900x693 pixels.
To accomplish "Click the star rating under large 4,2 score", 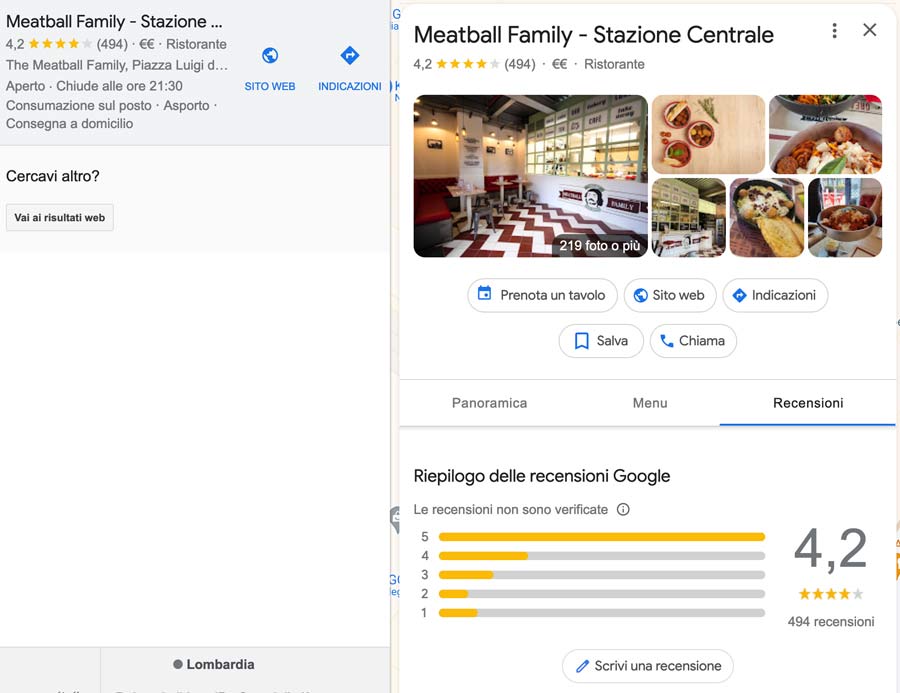I will coord(831,594).
